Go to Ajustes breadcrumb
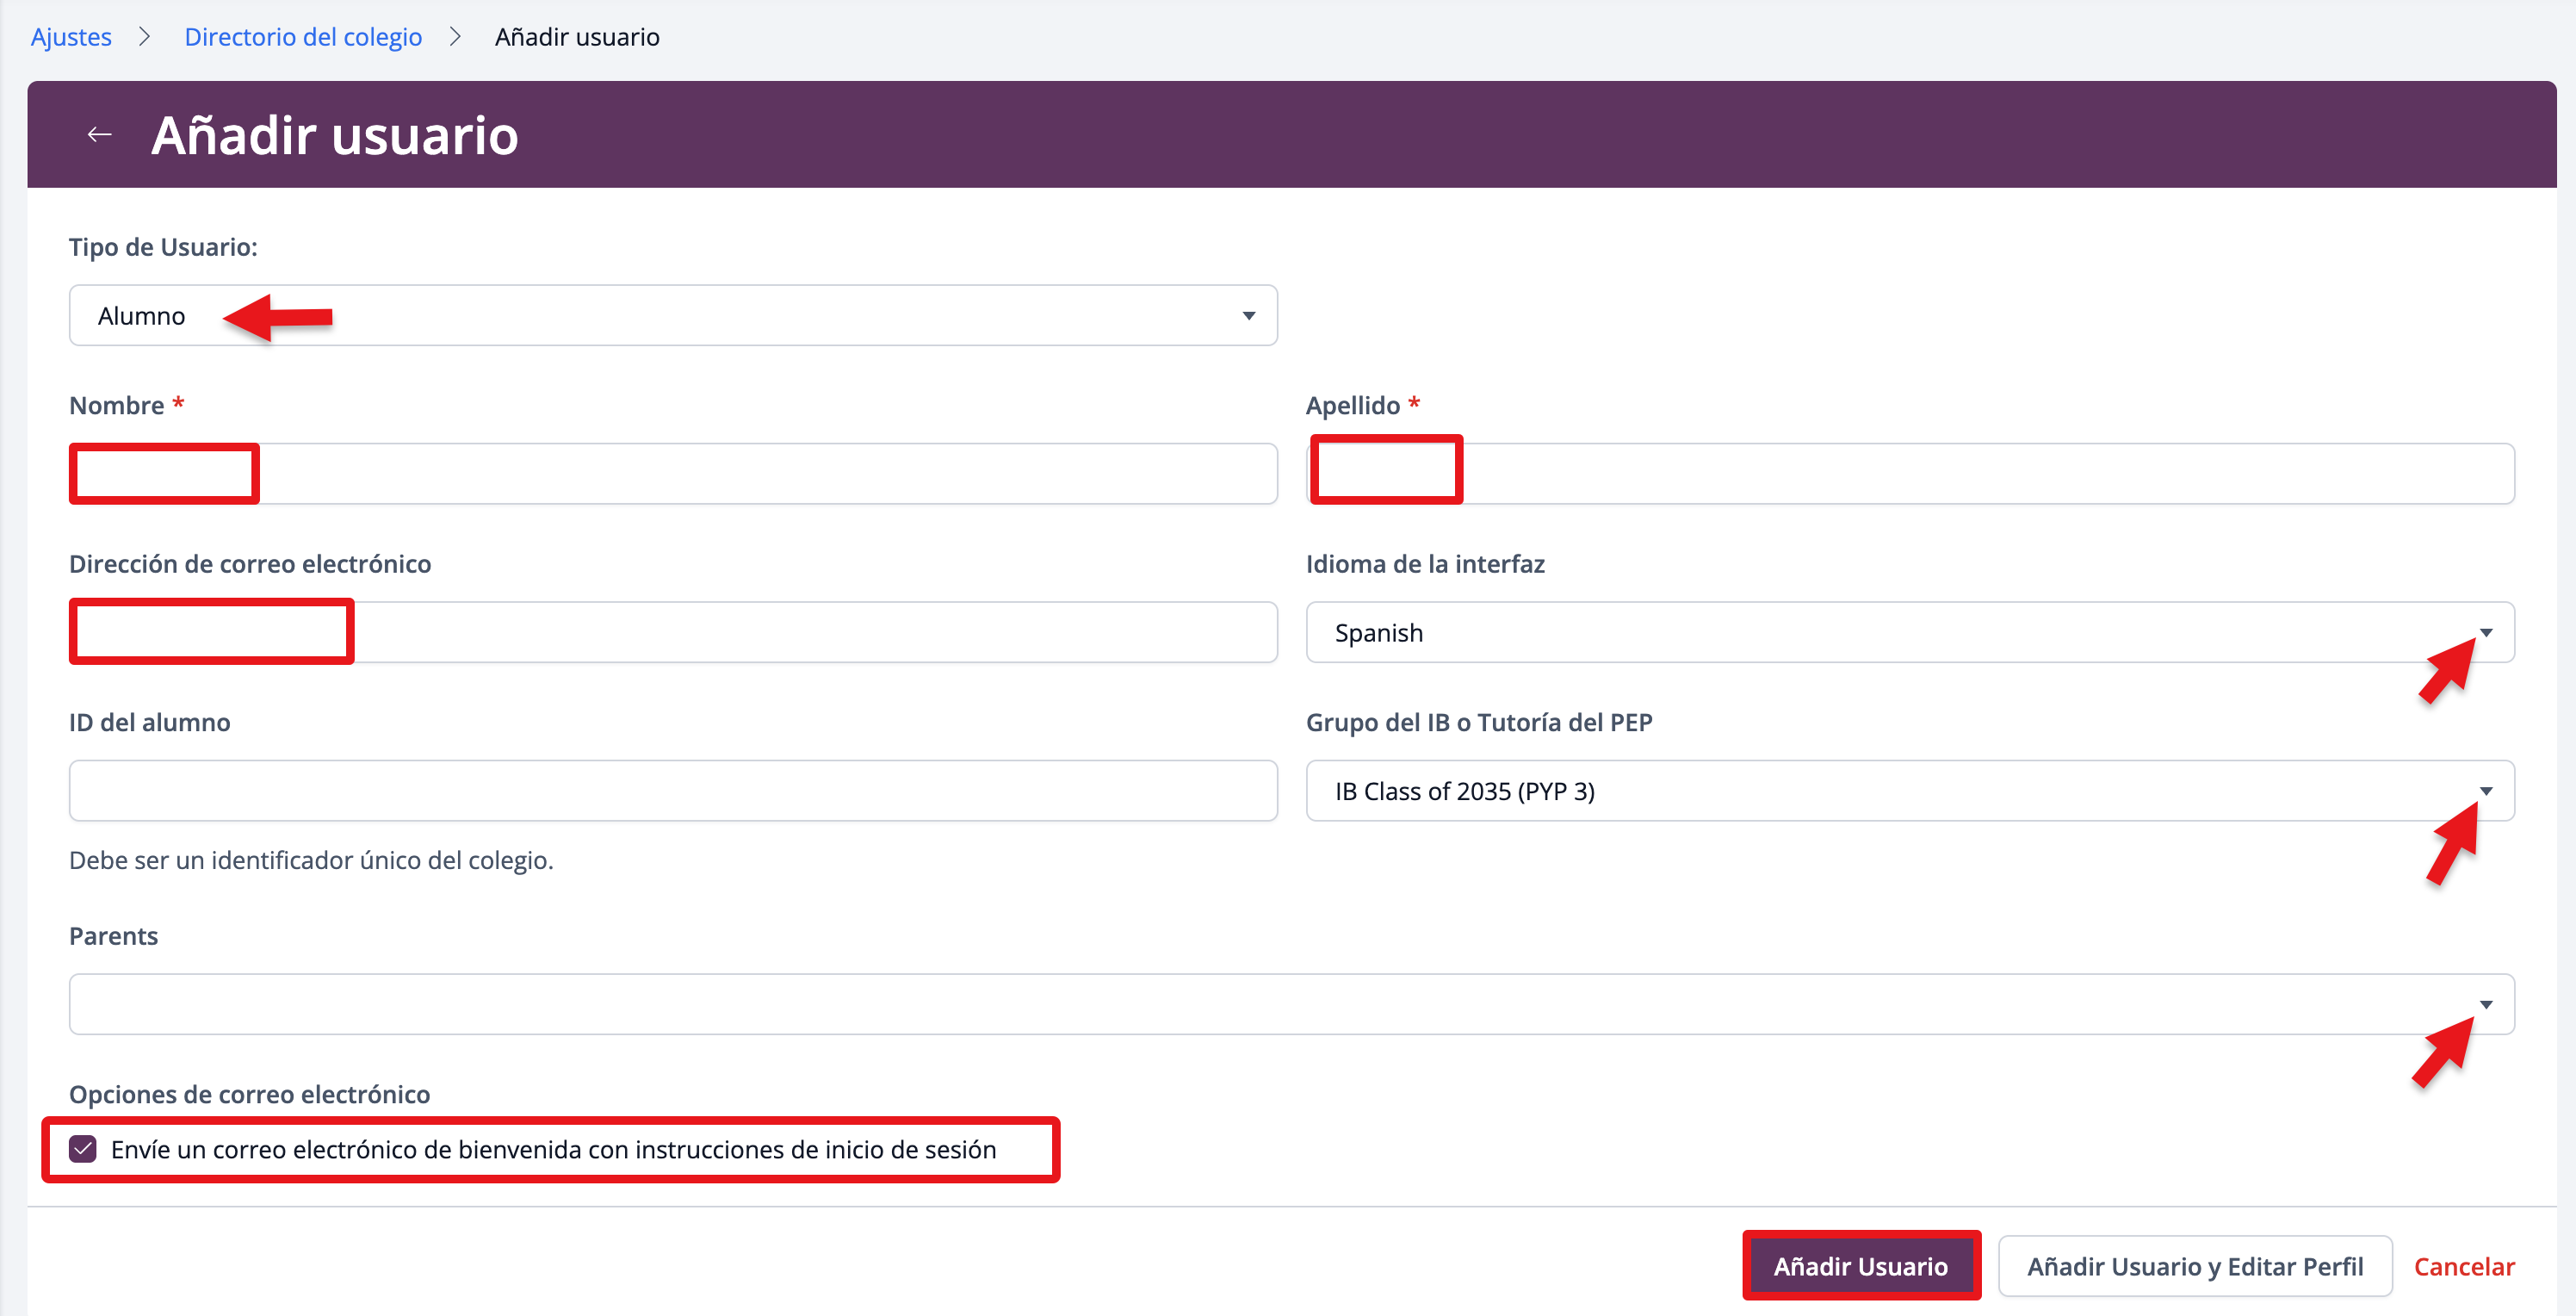The height and width of the screenshot is (1316, 2576). point(71,37)
